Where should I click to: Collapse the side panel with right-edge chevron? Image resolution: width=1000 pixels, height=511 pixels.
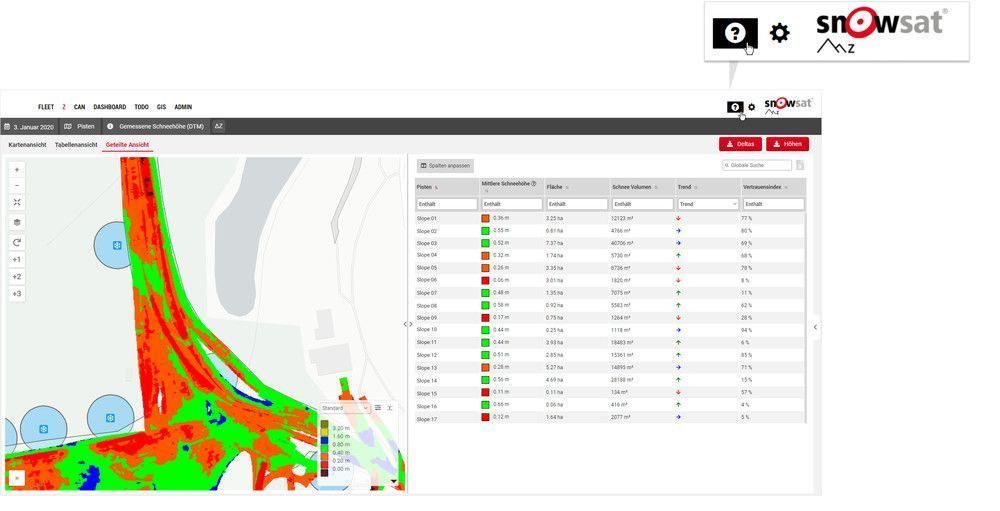point(815,327)
